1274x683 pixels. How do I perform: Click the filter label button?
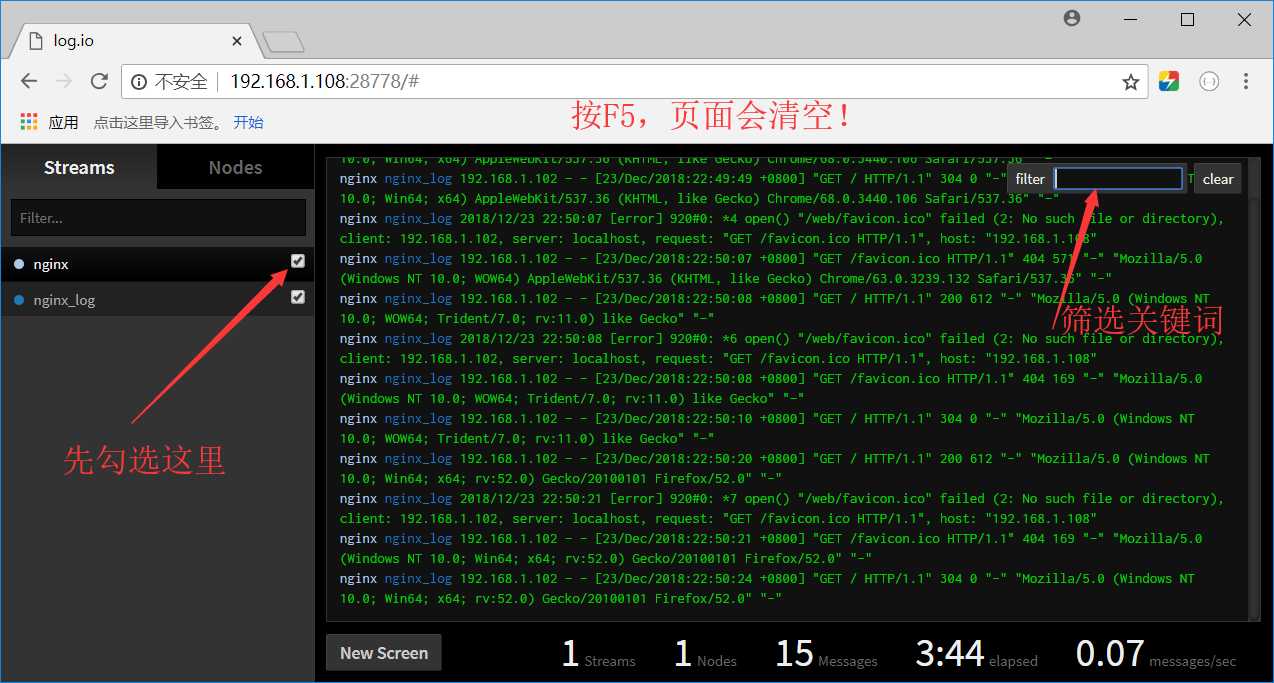(x=1030, y=179)
